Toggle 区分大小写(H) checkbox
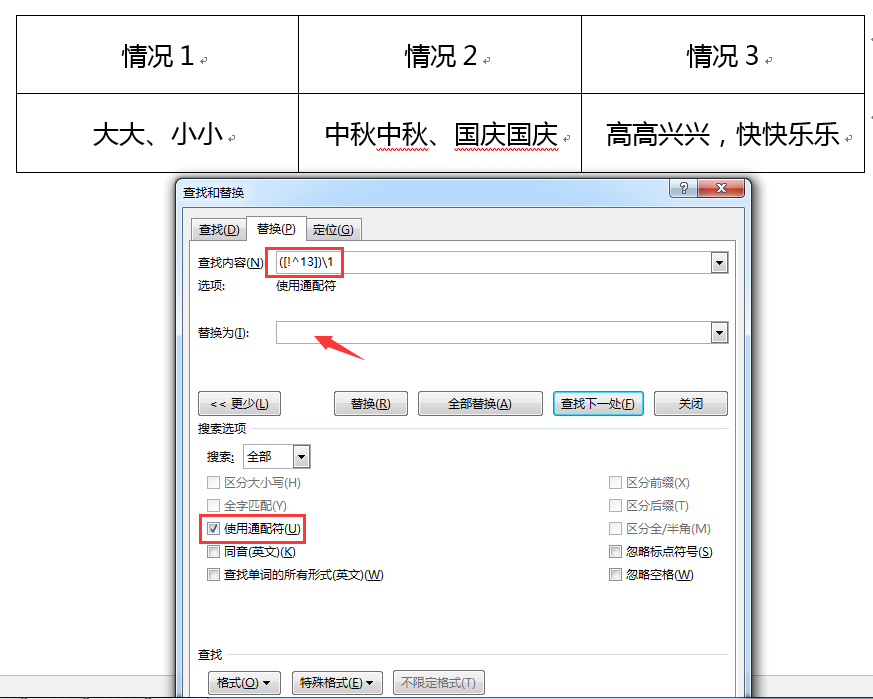The image size is (873, 699). (213, 482)
